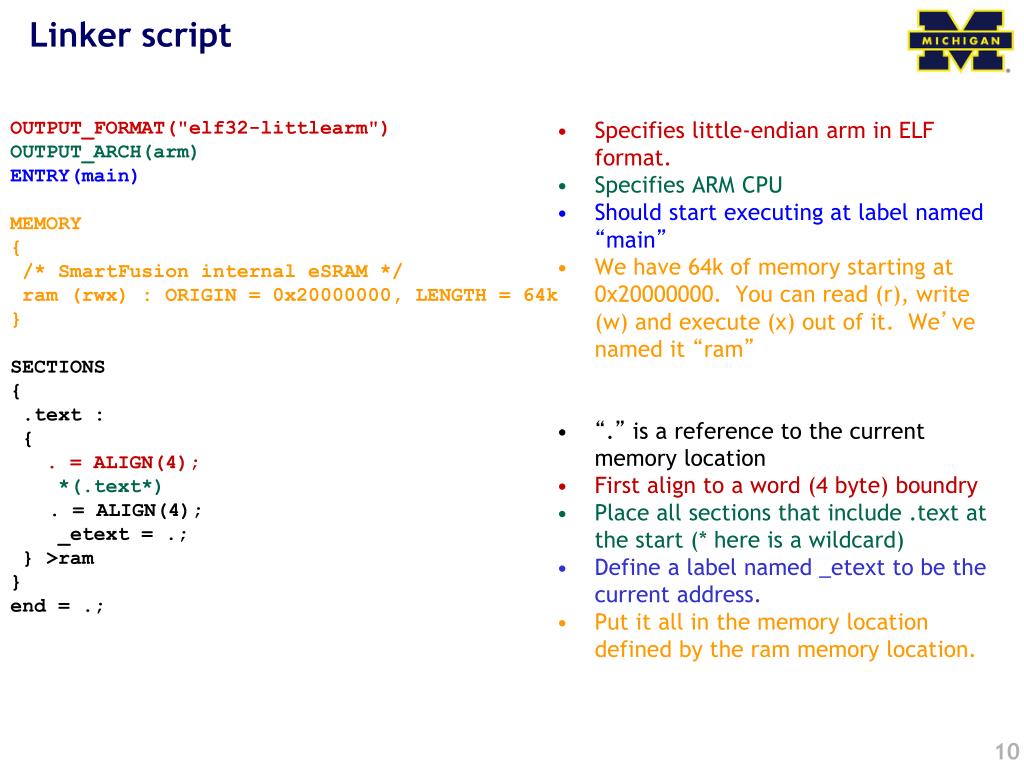Select the black ". = ALIGN(4);" line
This screenshot has width=1024, height=768.
pos(126,510)
